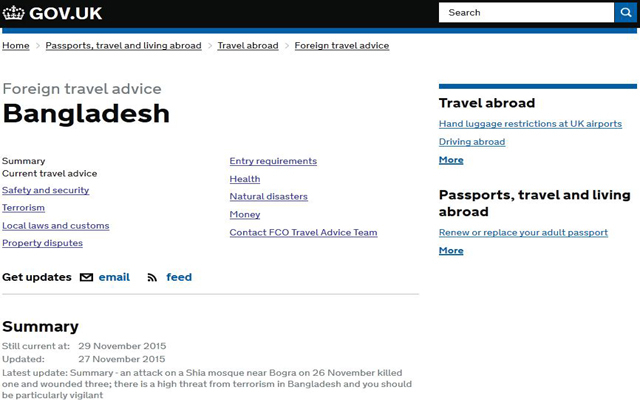Open Contact FCO Travel Advice Team link
The height and width of the screenshot is (400, 640).
303,233
